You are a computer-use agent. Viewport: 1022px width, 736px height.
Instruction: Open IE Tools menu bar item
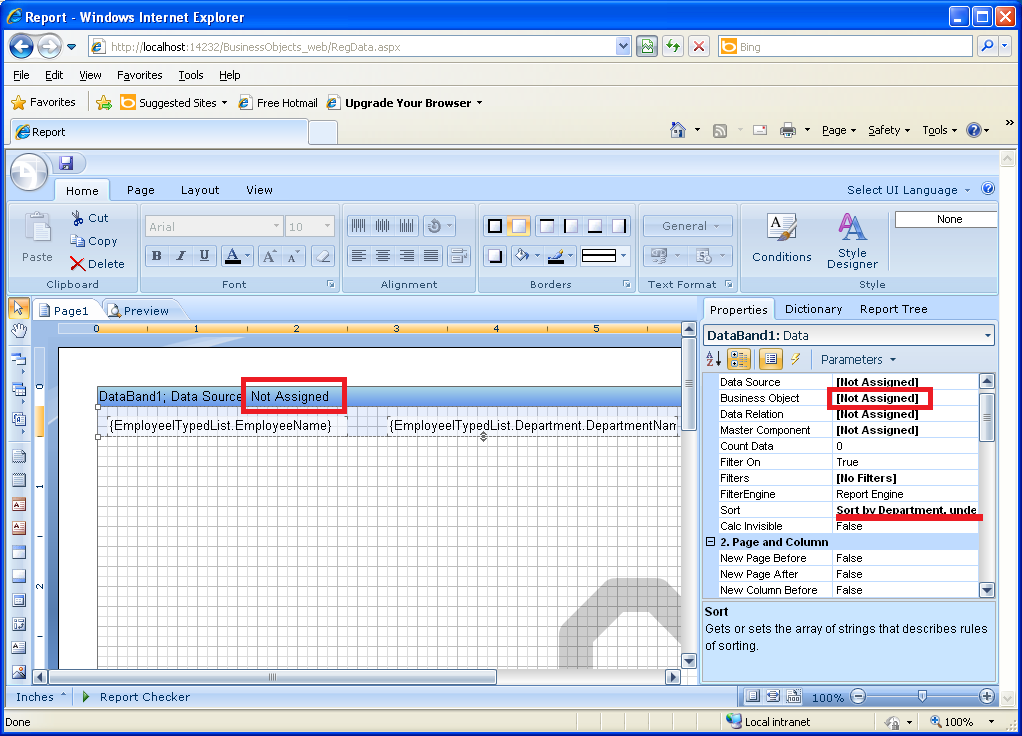click(191, 75)
